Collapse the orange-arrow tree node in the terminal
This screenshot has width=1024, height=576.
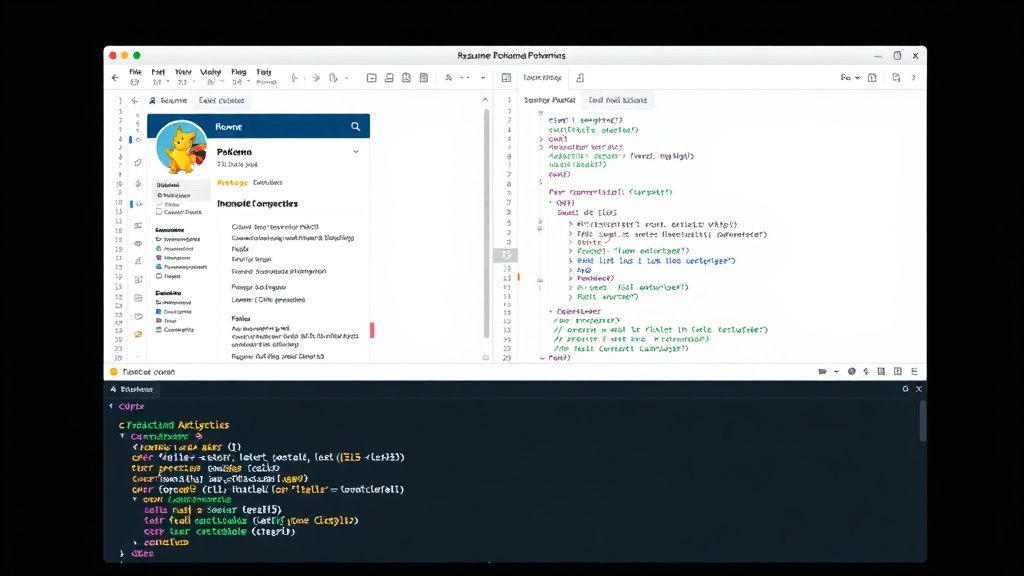coord(122,436)
